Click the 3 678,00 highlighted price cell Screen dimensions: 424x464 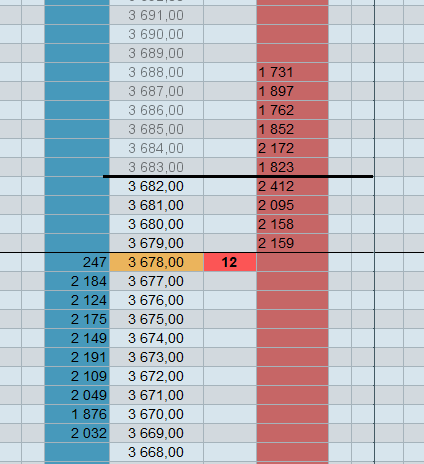[156, 262]
